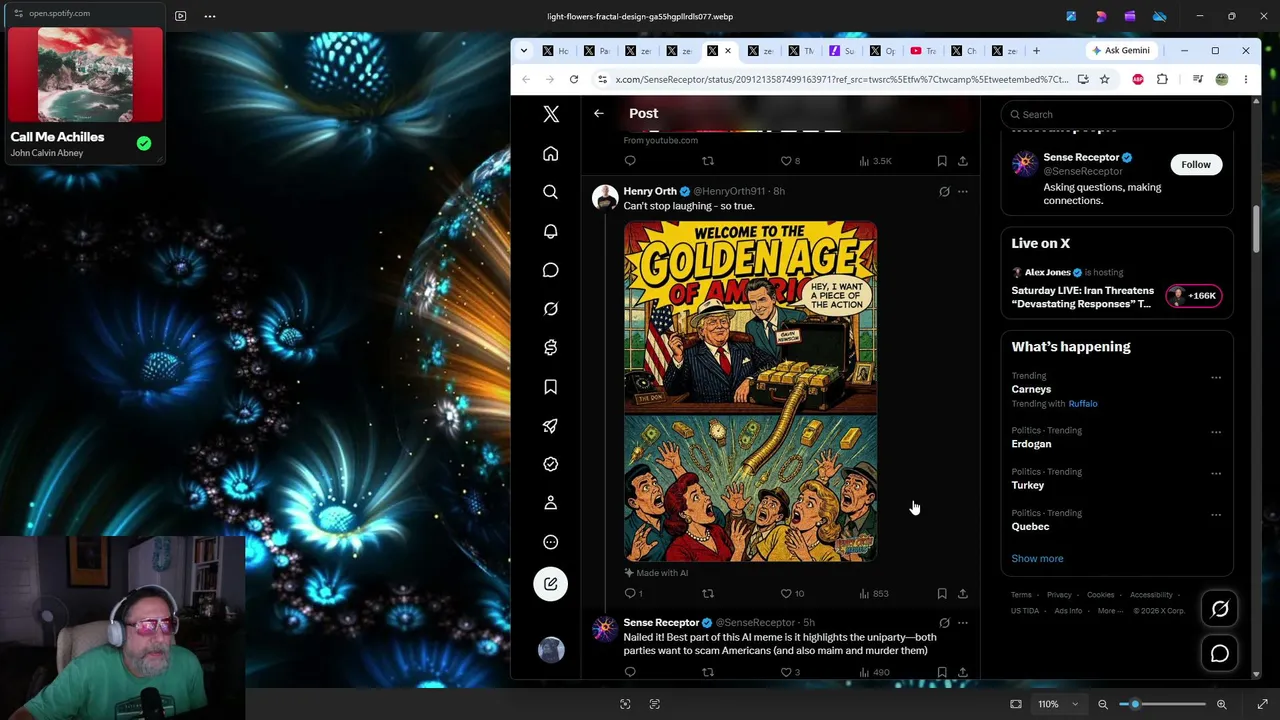
Task: Open the floating Grok button
Action: click(1220, 609)
